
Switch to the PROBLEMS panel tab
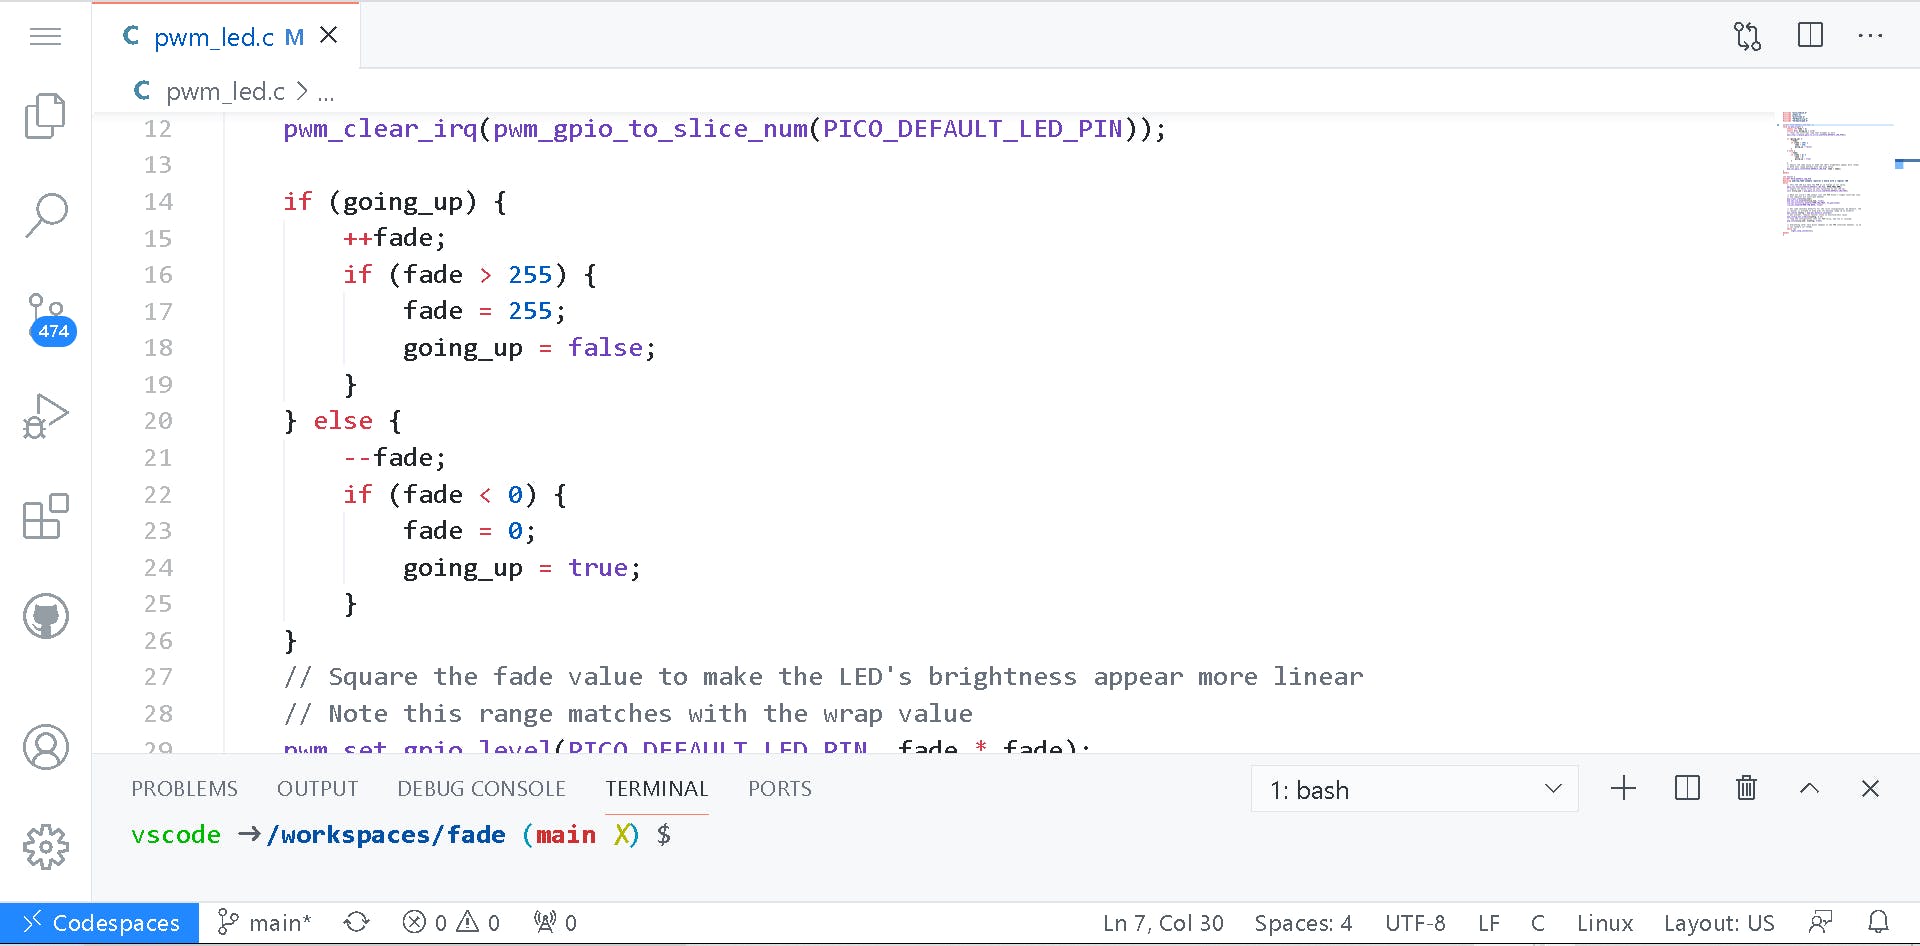pyautogui.click(x=185, y=789)
